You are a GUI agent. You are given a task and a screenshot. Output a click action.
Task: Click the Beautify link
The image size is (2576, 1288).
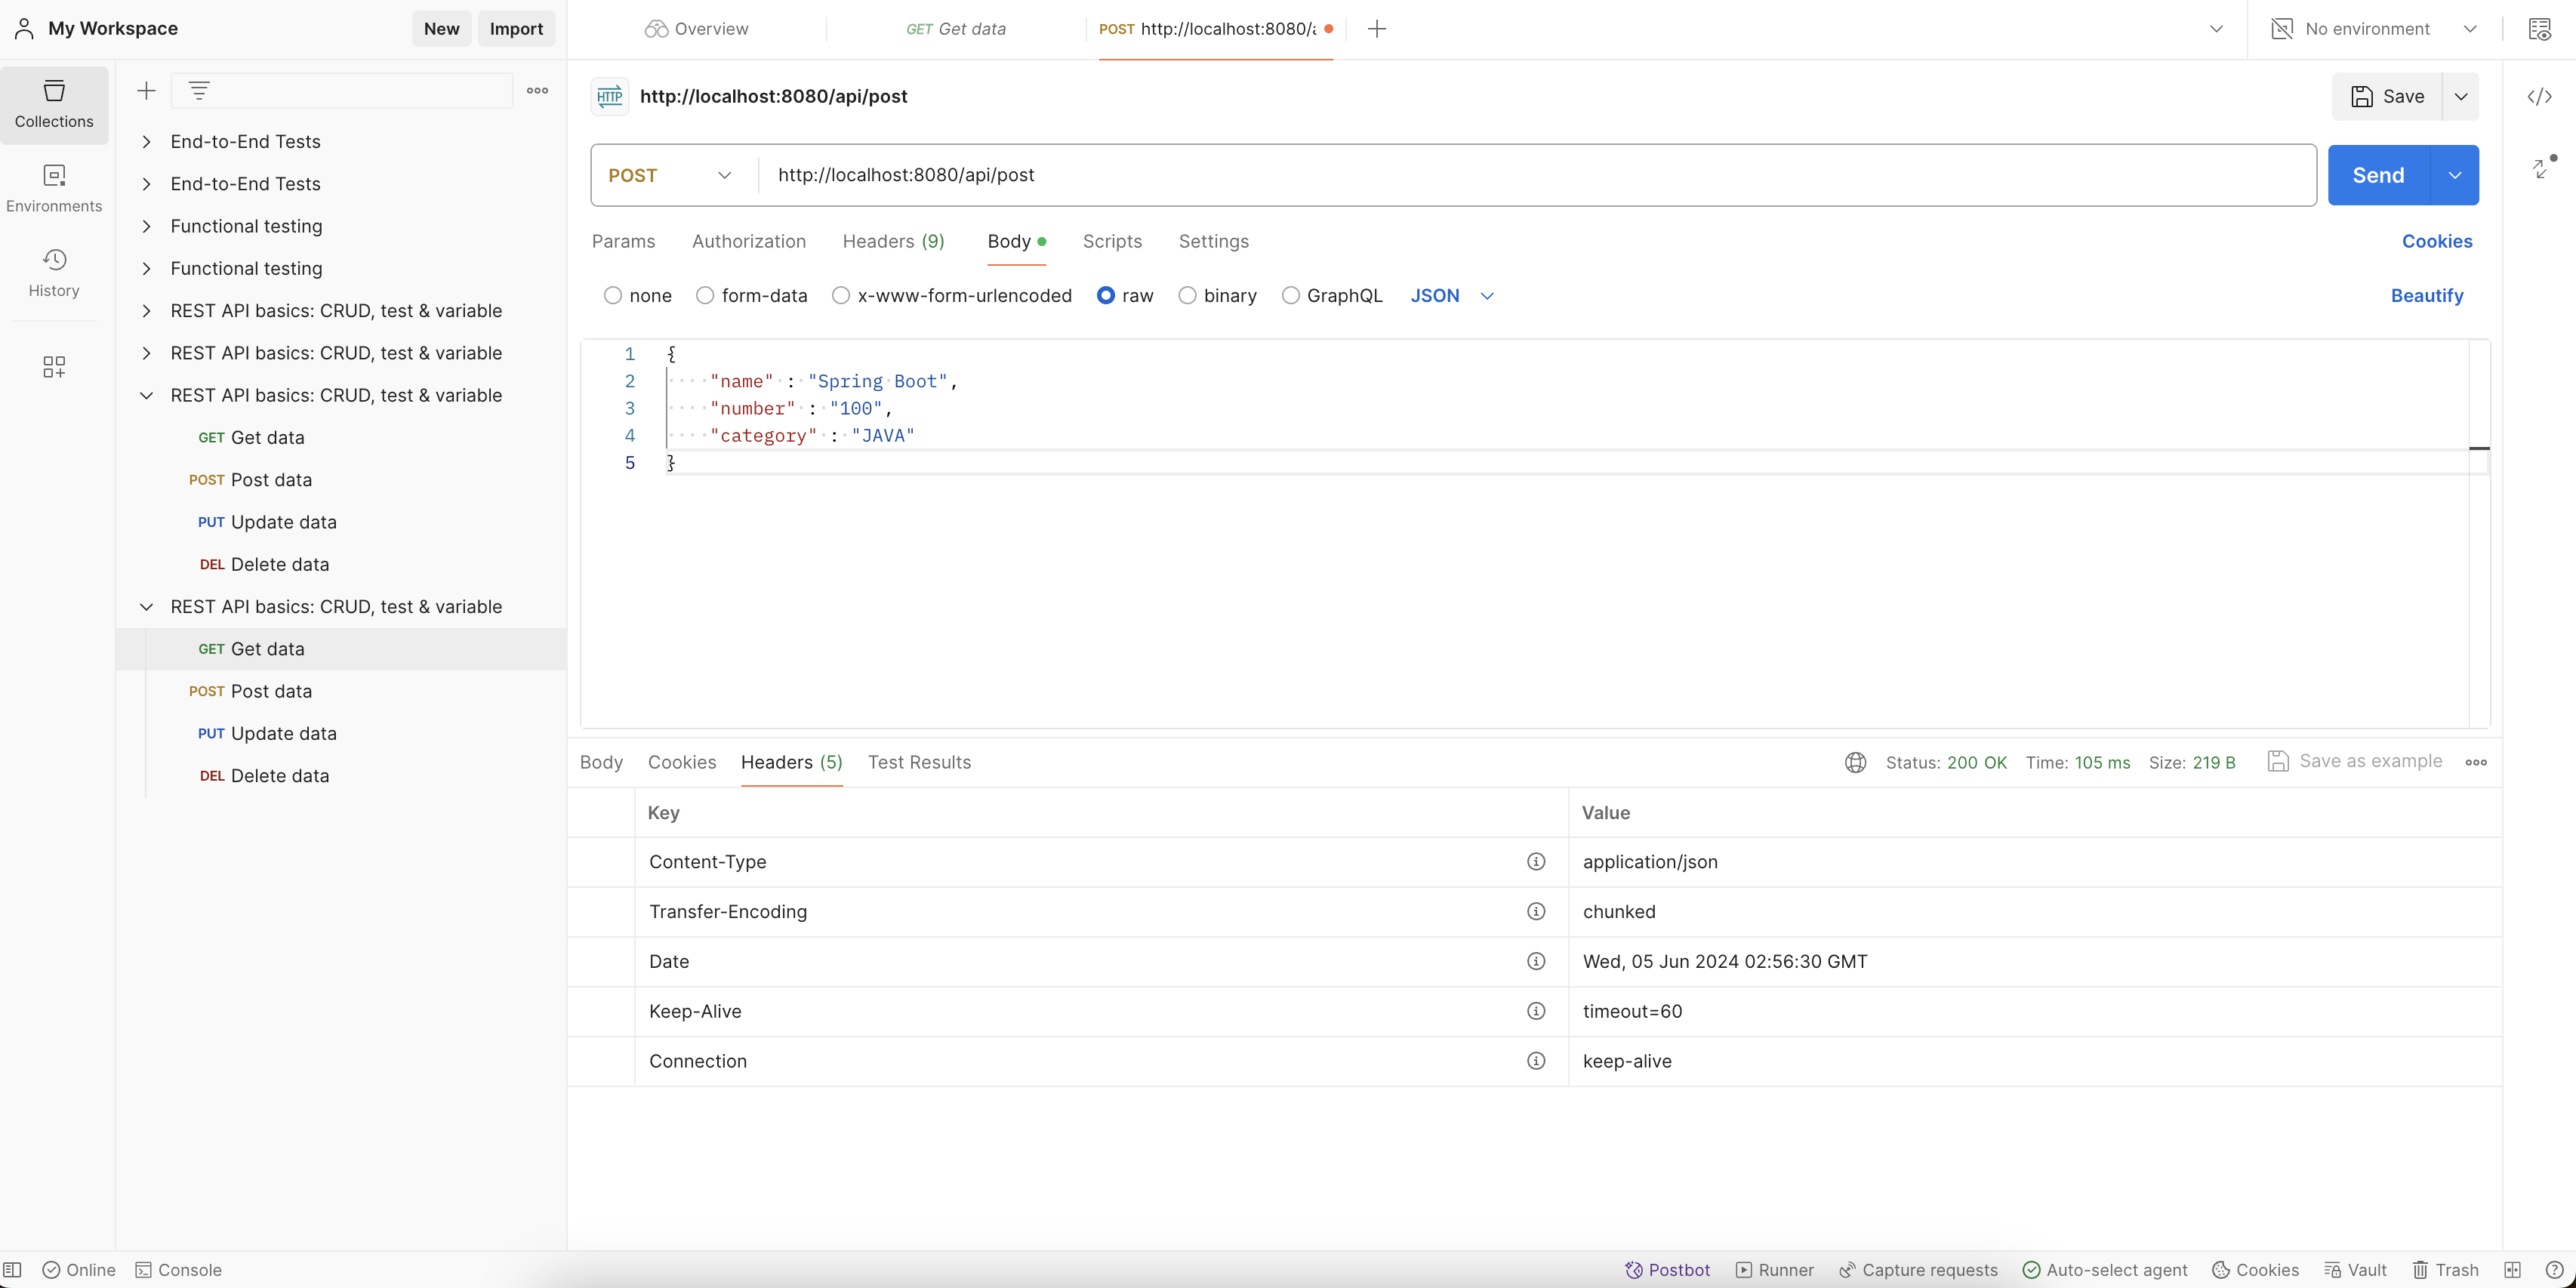2426,296
